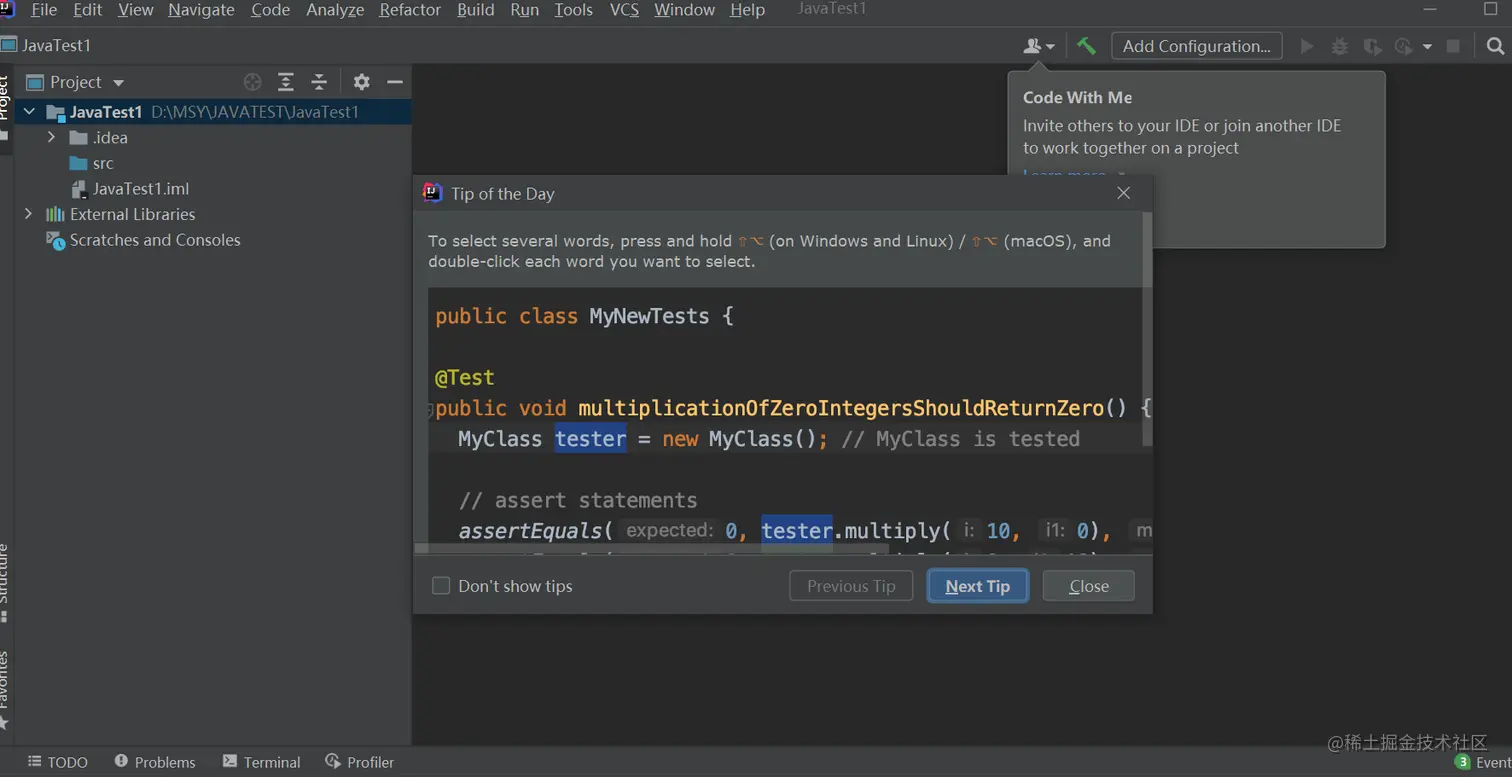Screen dimensions: 1512x777
Task: Open the Project panel gear options
Action: point(362,82)
